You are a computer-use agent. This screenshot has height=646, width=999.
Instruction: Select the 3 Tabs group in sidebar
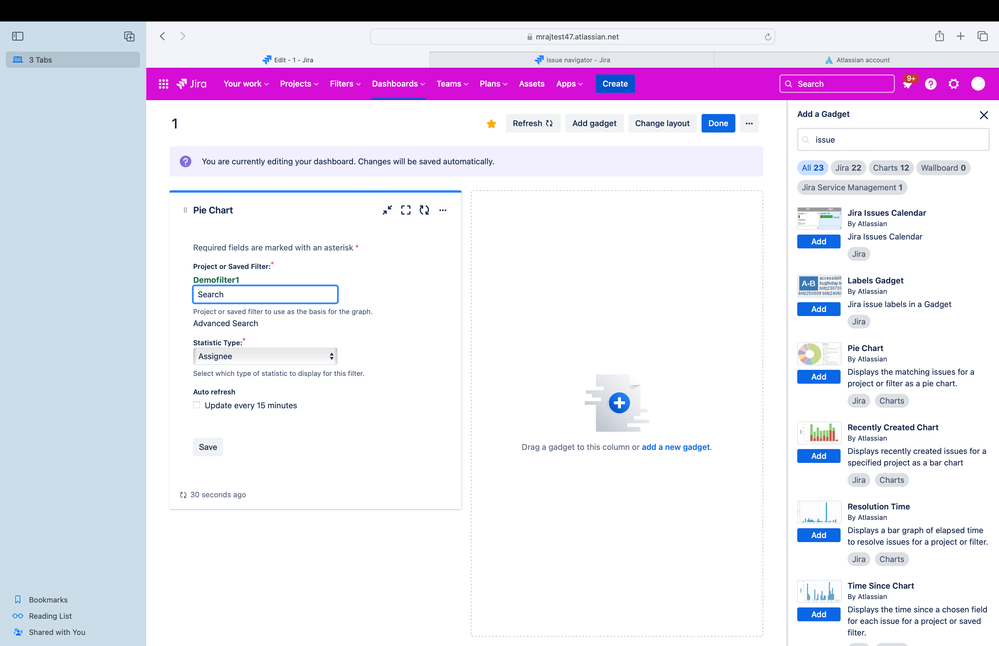[x=73, y=60]
